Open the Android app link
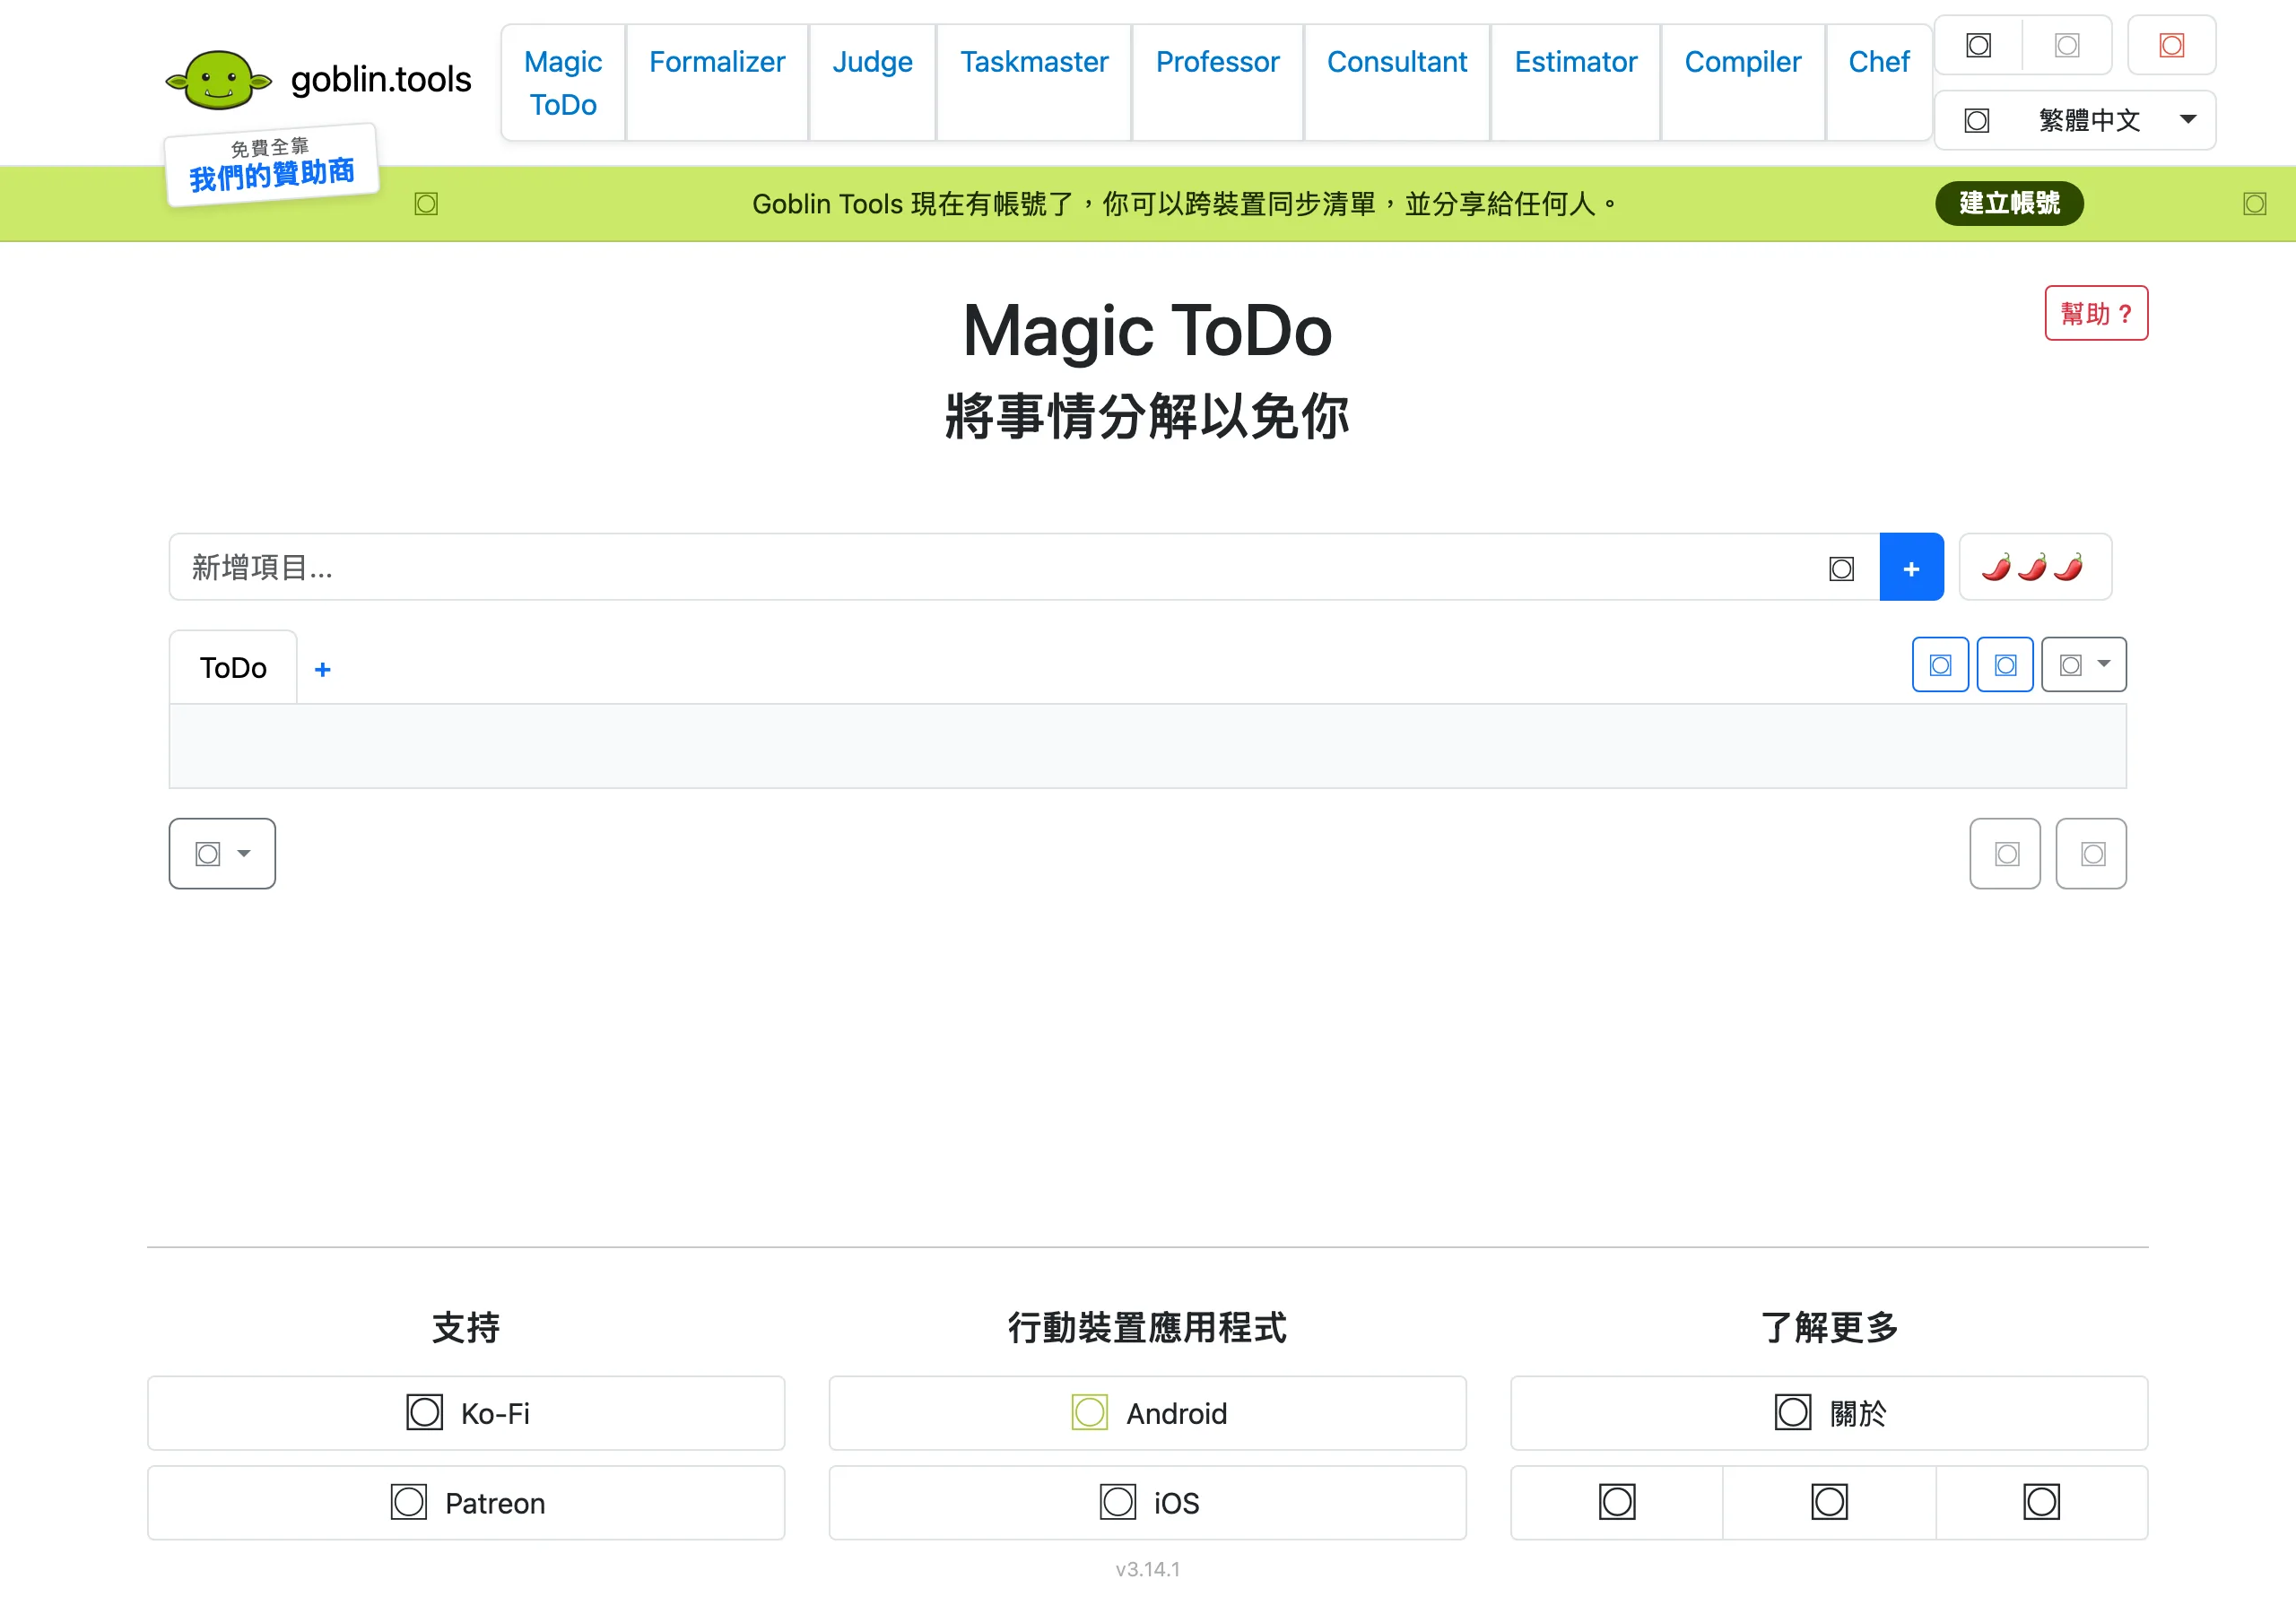This screenshot has height=1614, width=2296. (x=1147, y=1412)
